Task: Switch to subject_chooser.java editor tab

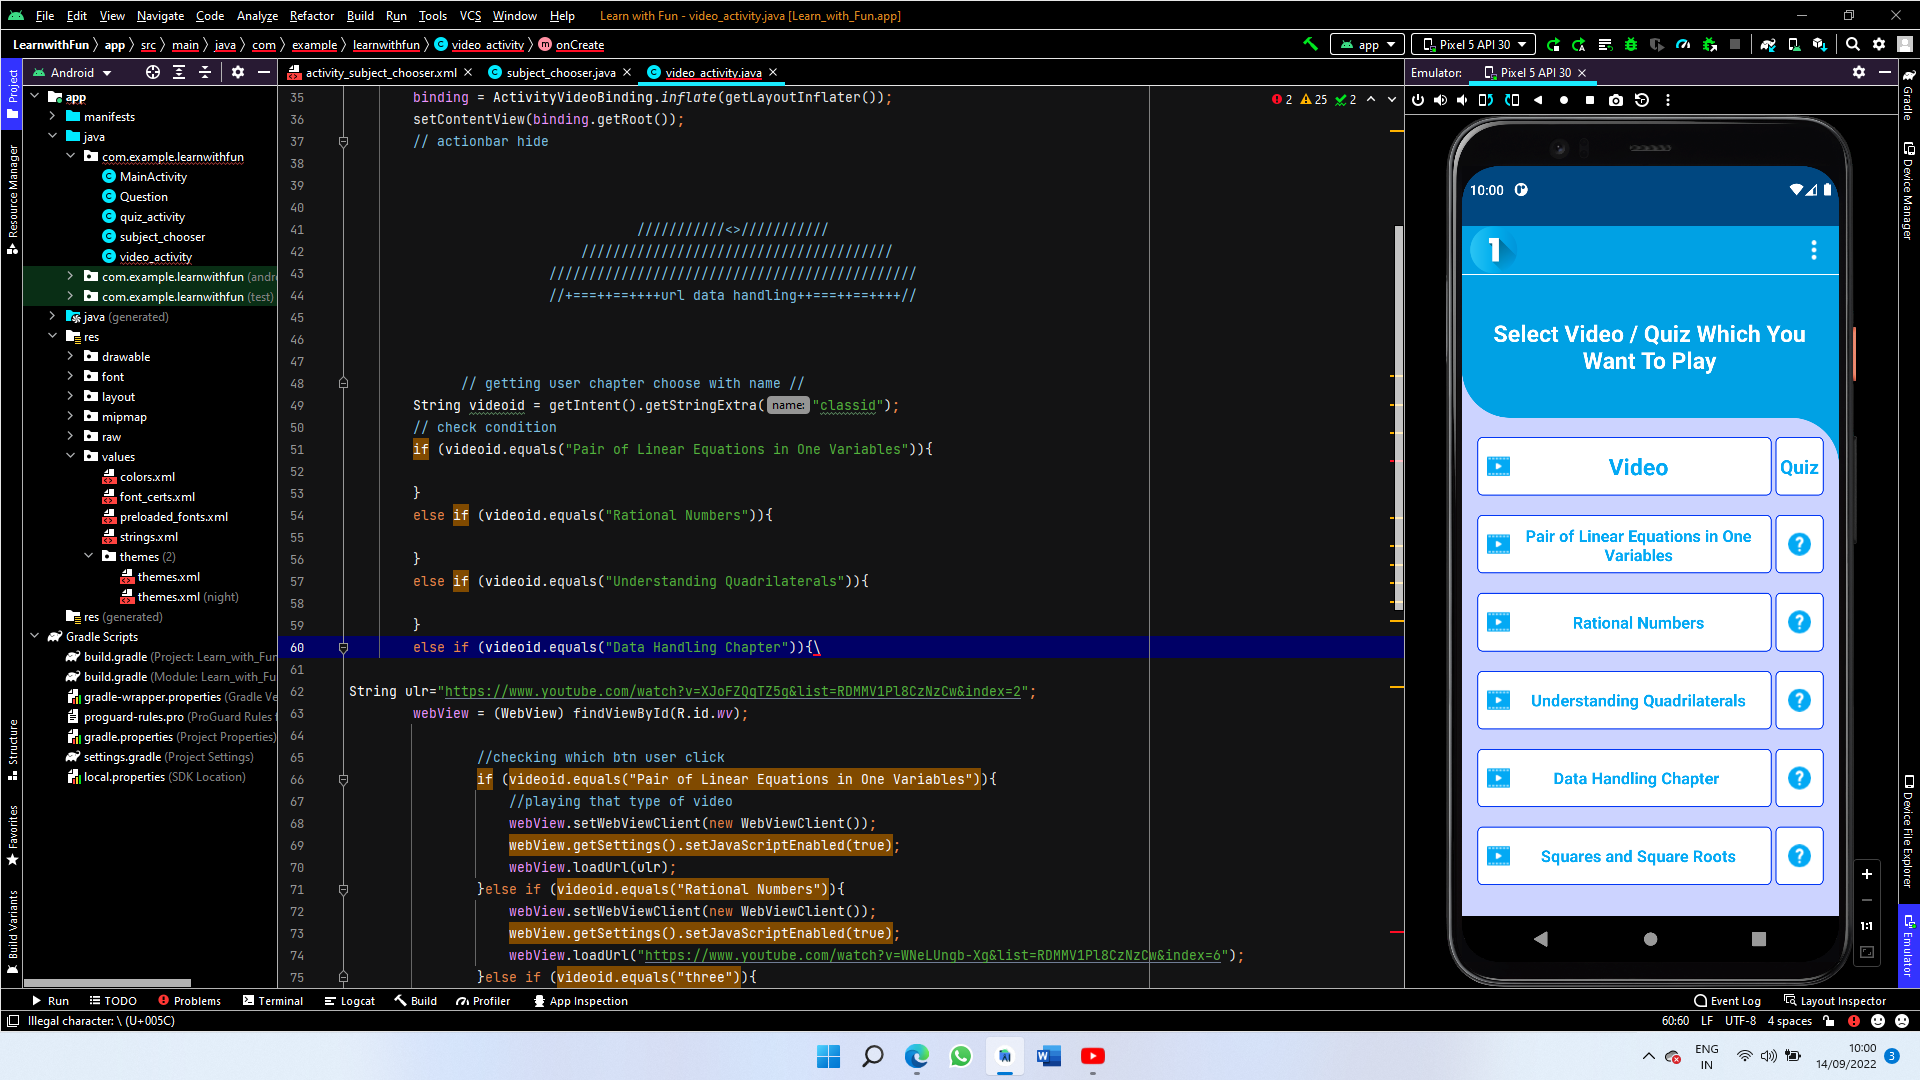Action: pos(560,72)
